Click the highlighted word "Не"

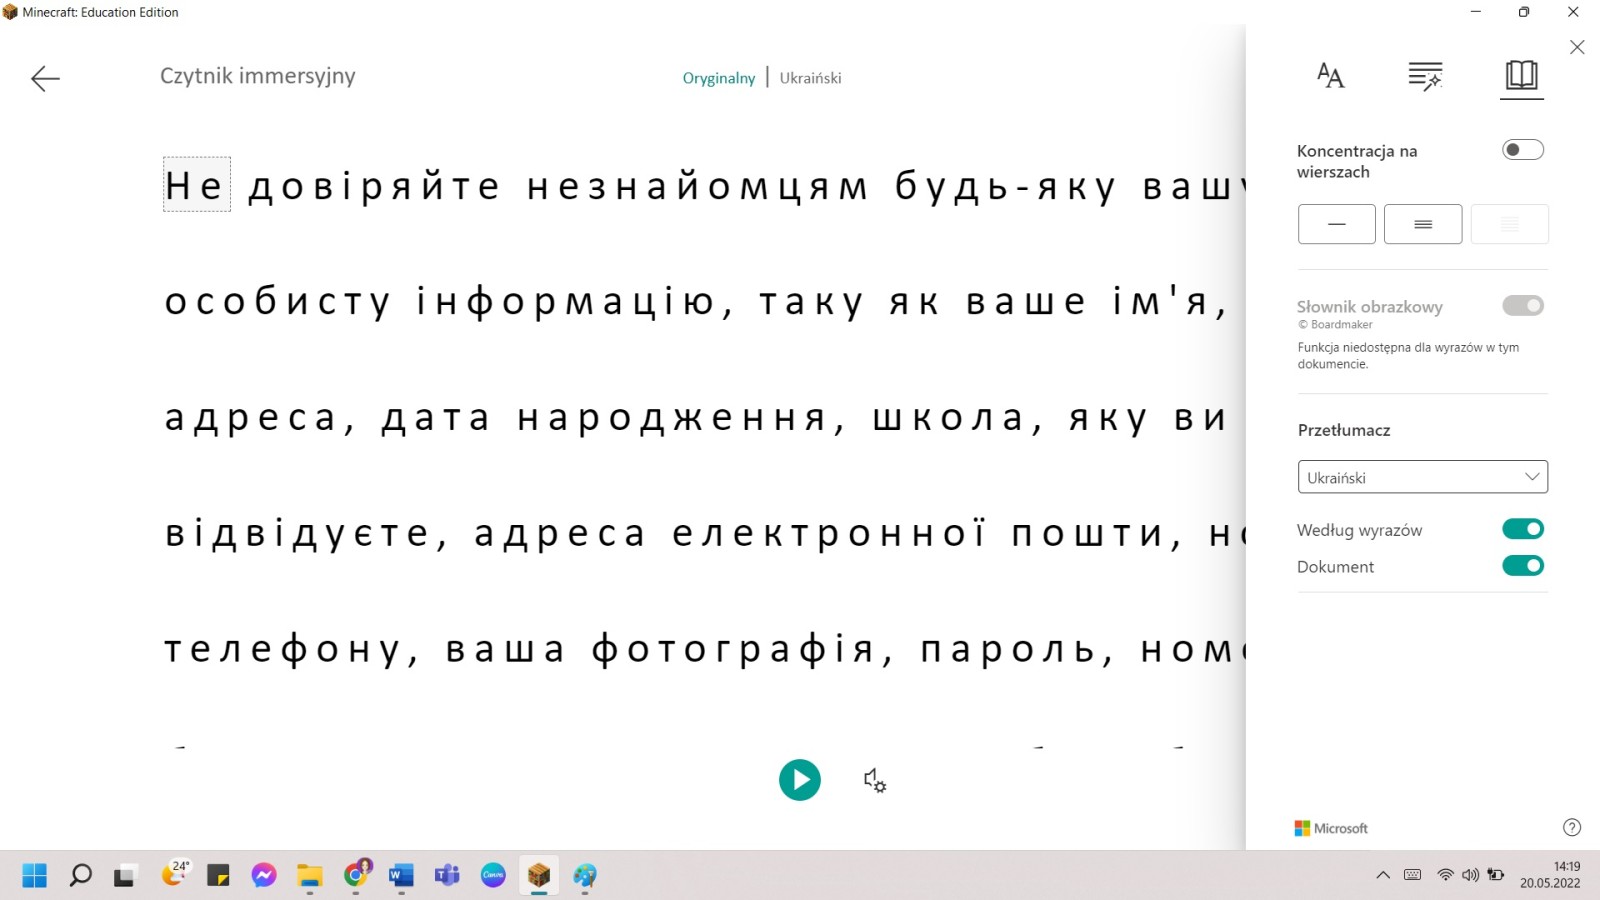click(x=196, y=185)
